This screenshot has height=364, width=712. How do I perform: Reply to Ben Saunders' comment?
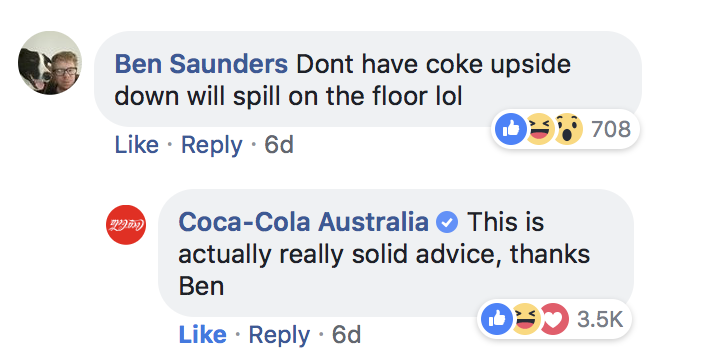(212, 146)
